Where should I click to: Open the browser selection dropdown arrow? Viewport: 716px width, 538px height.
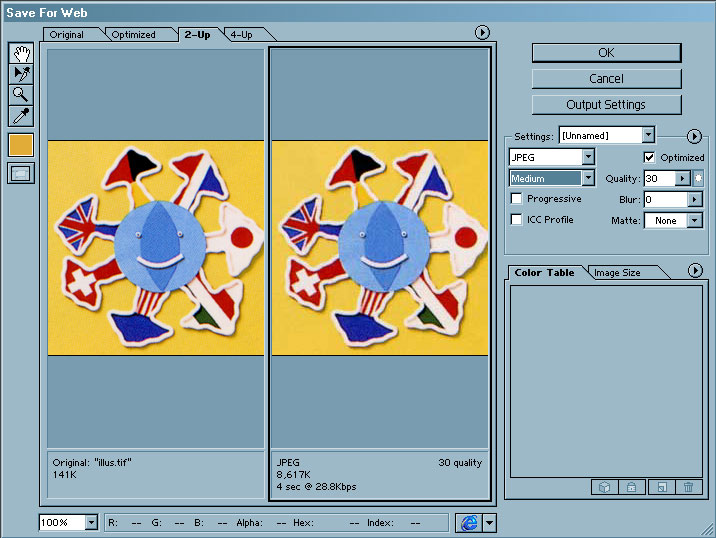490,523
